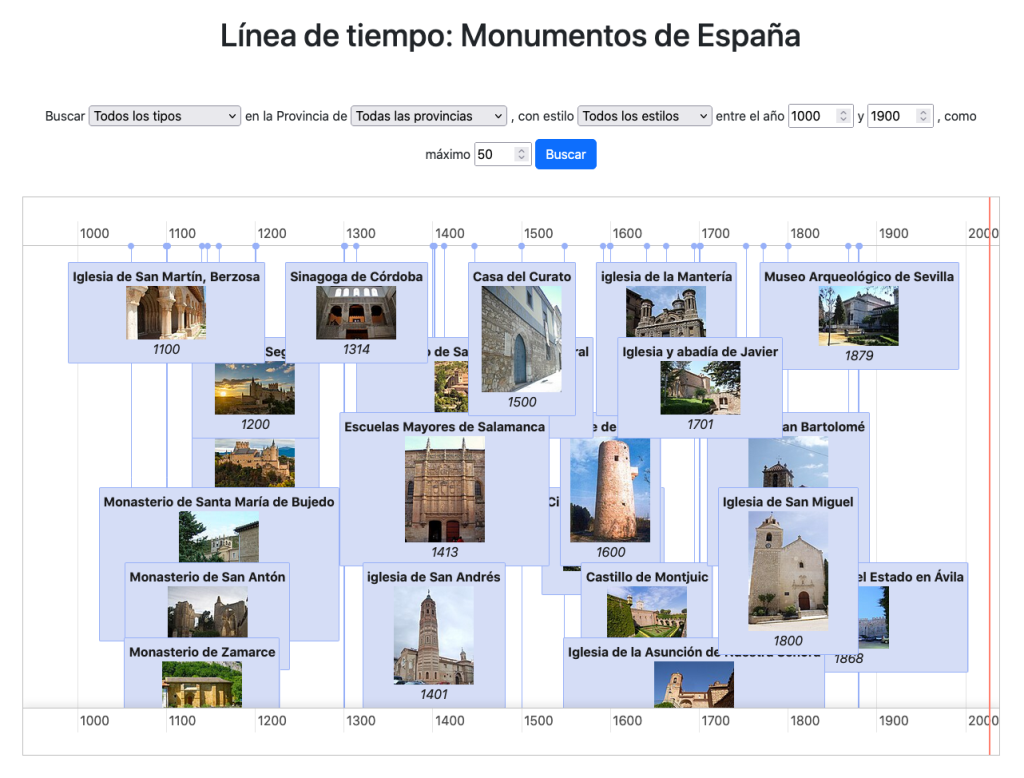The height and width of the screenshot is (778, 1024).
Task: Open the 'Todos los tipos' dropdown
Action: [x=164, y=116]
